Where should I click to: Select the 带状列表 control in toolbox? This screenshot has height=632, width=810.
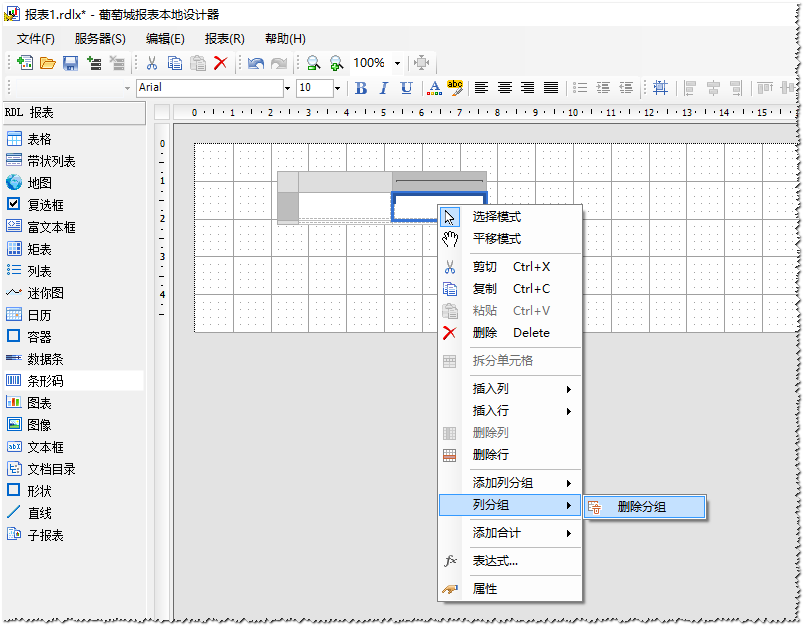[73, 161]
